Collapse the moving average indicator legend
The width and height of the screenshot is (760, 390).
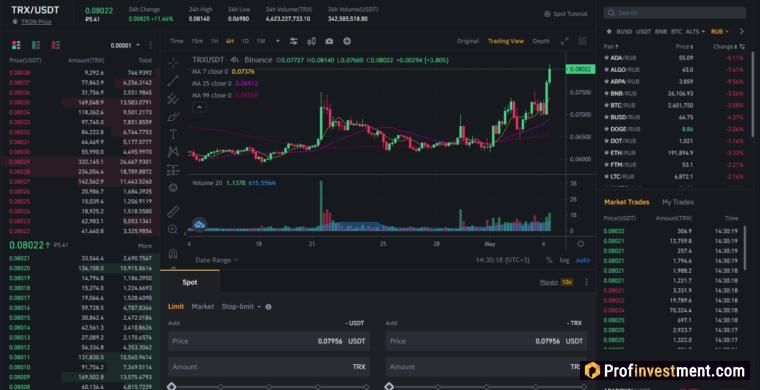(200, 108)
